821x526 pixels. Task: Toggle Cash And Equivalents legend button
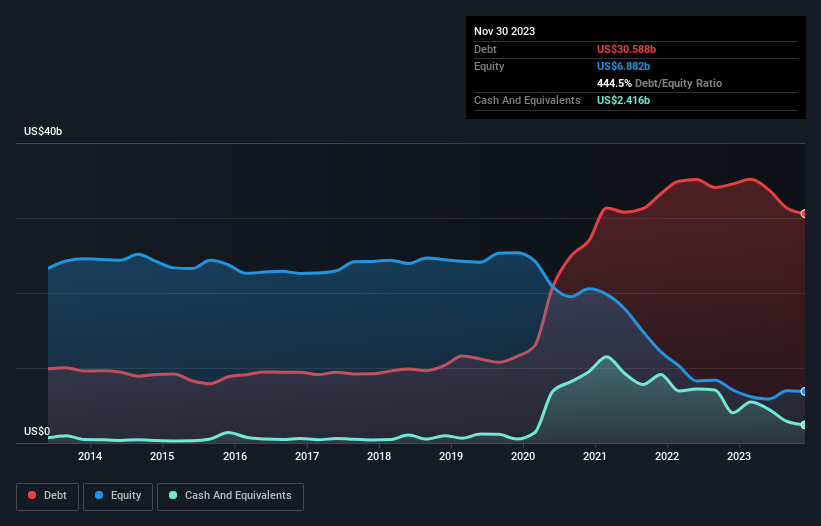[x=230, y=496]
